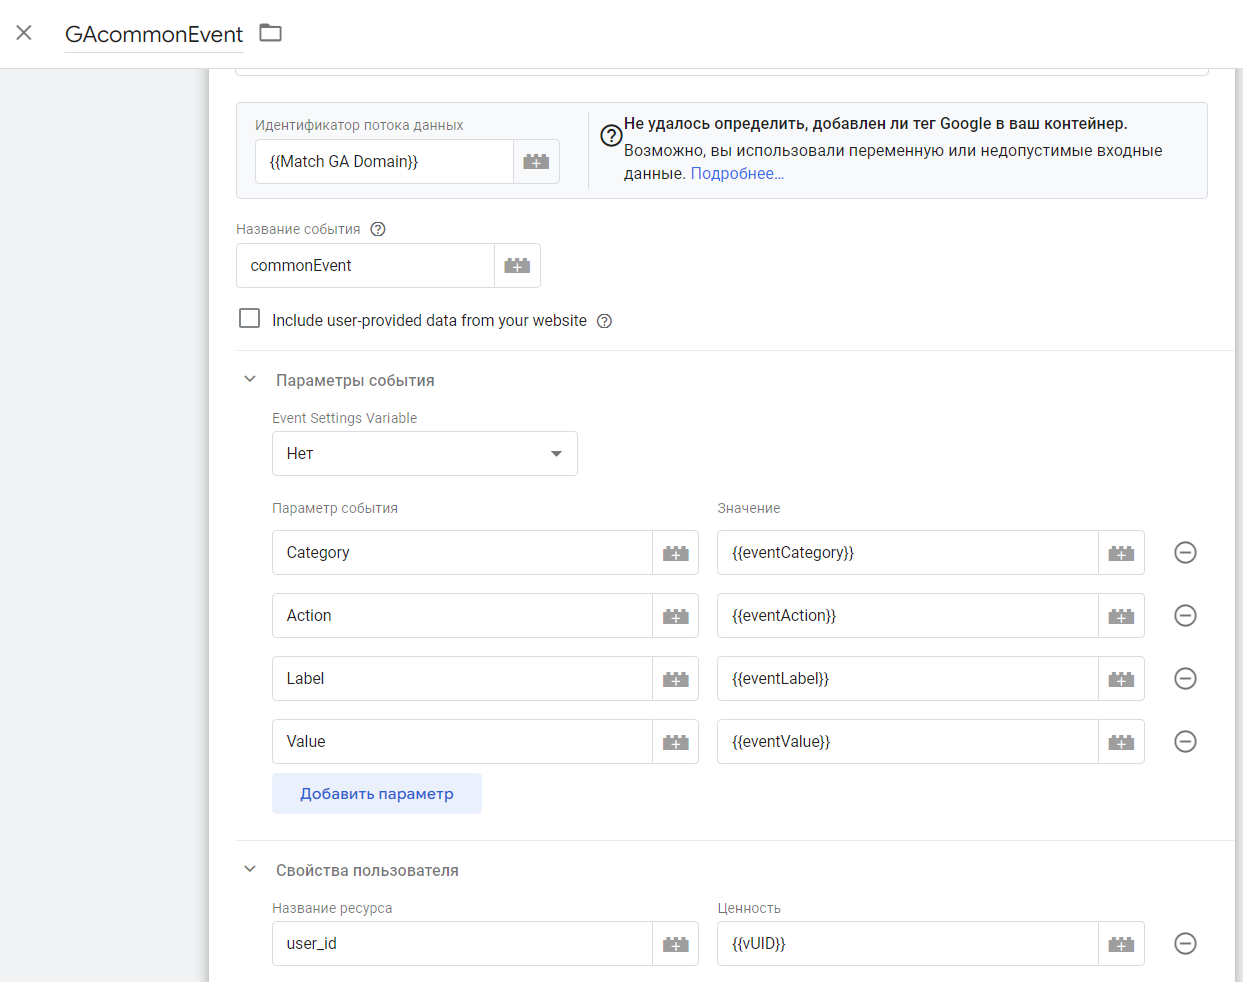Viewport: 1243px width, 982px height.
Task: Open variable picker for eventCategory value field
Action: click(1121, 553)
